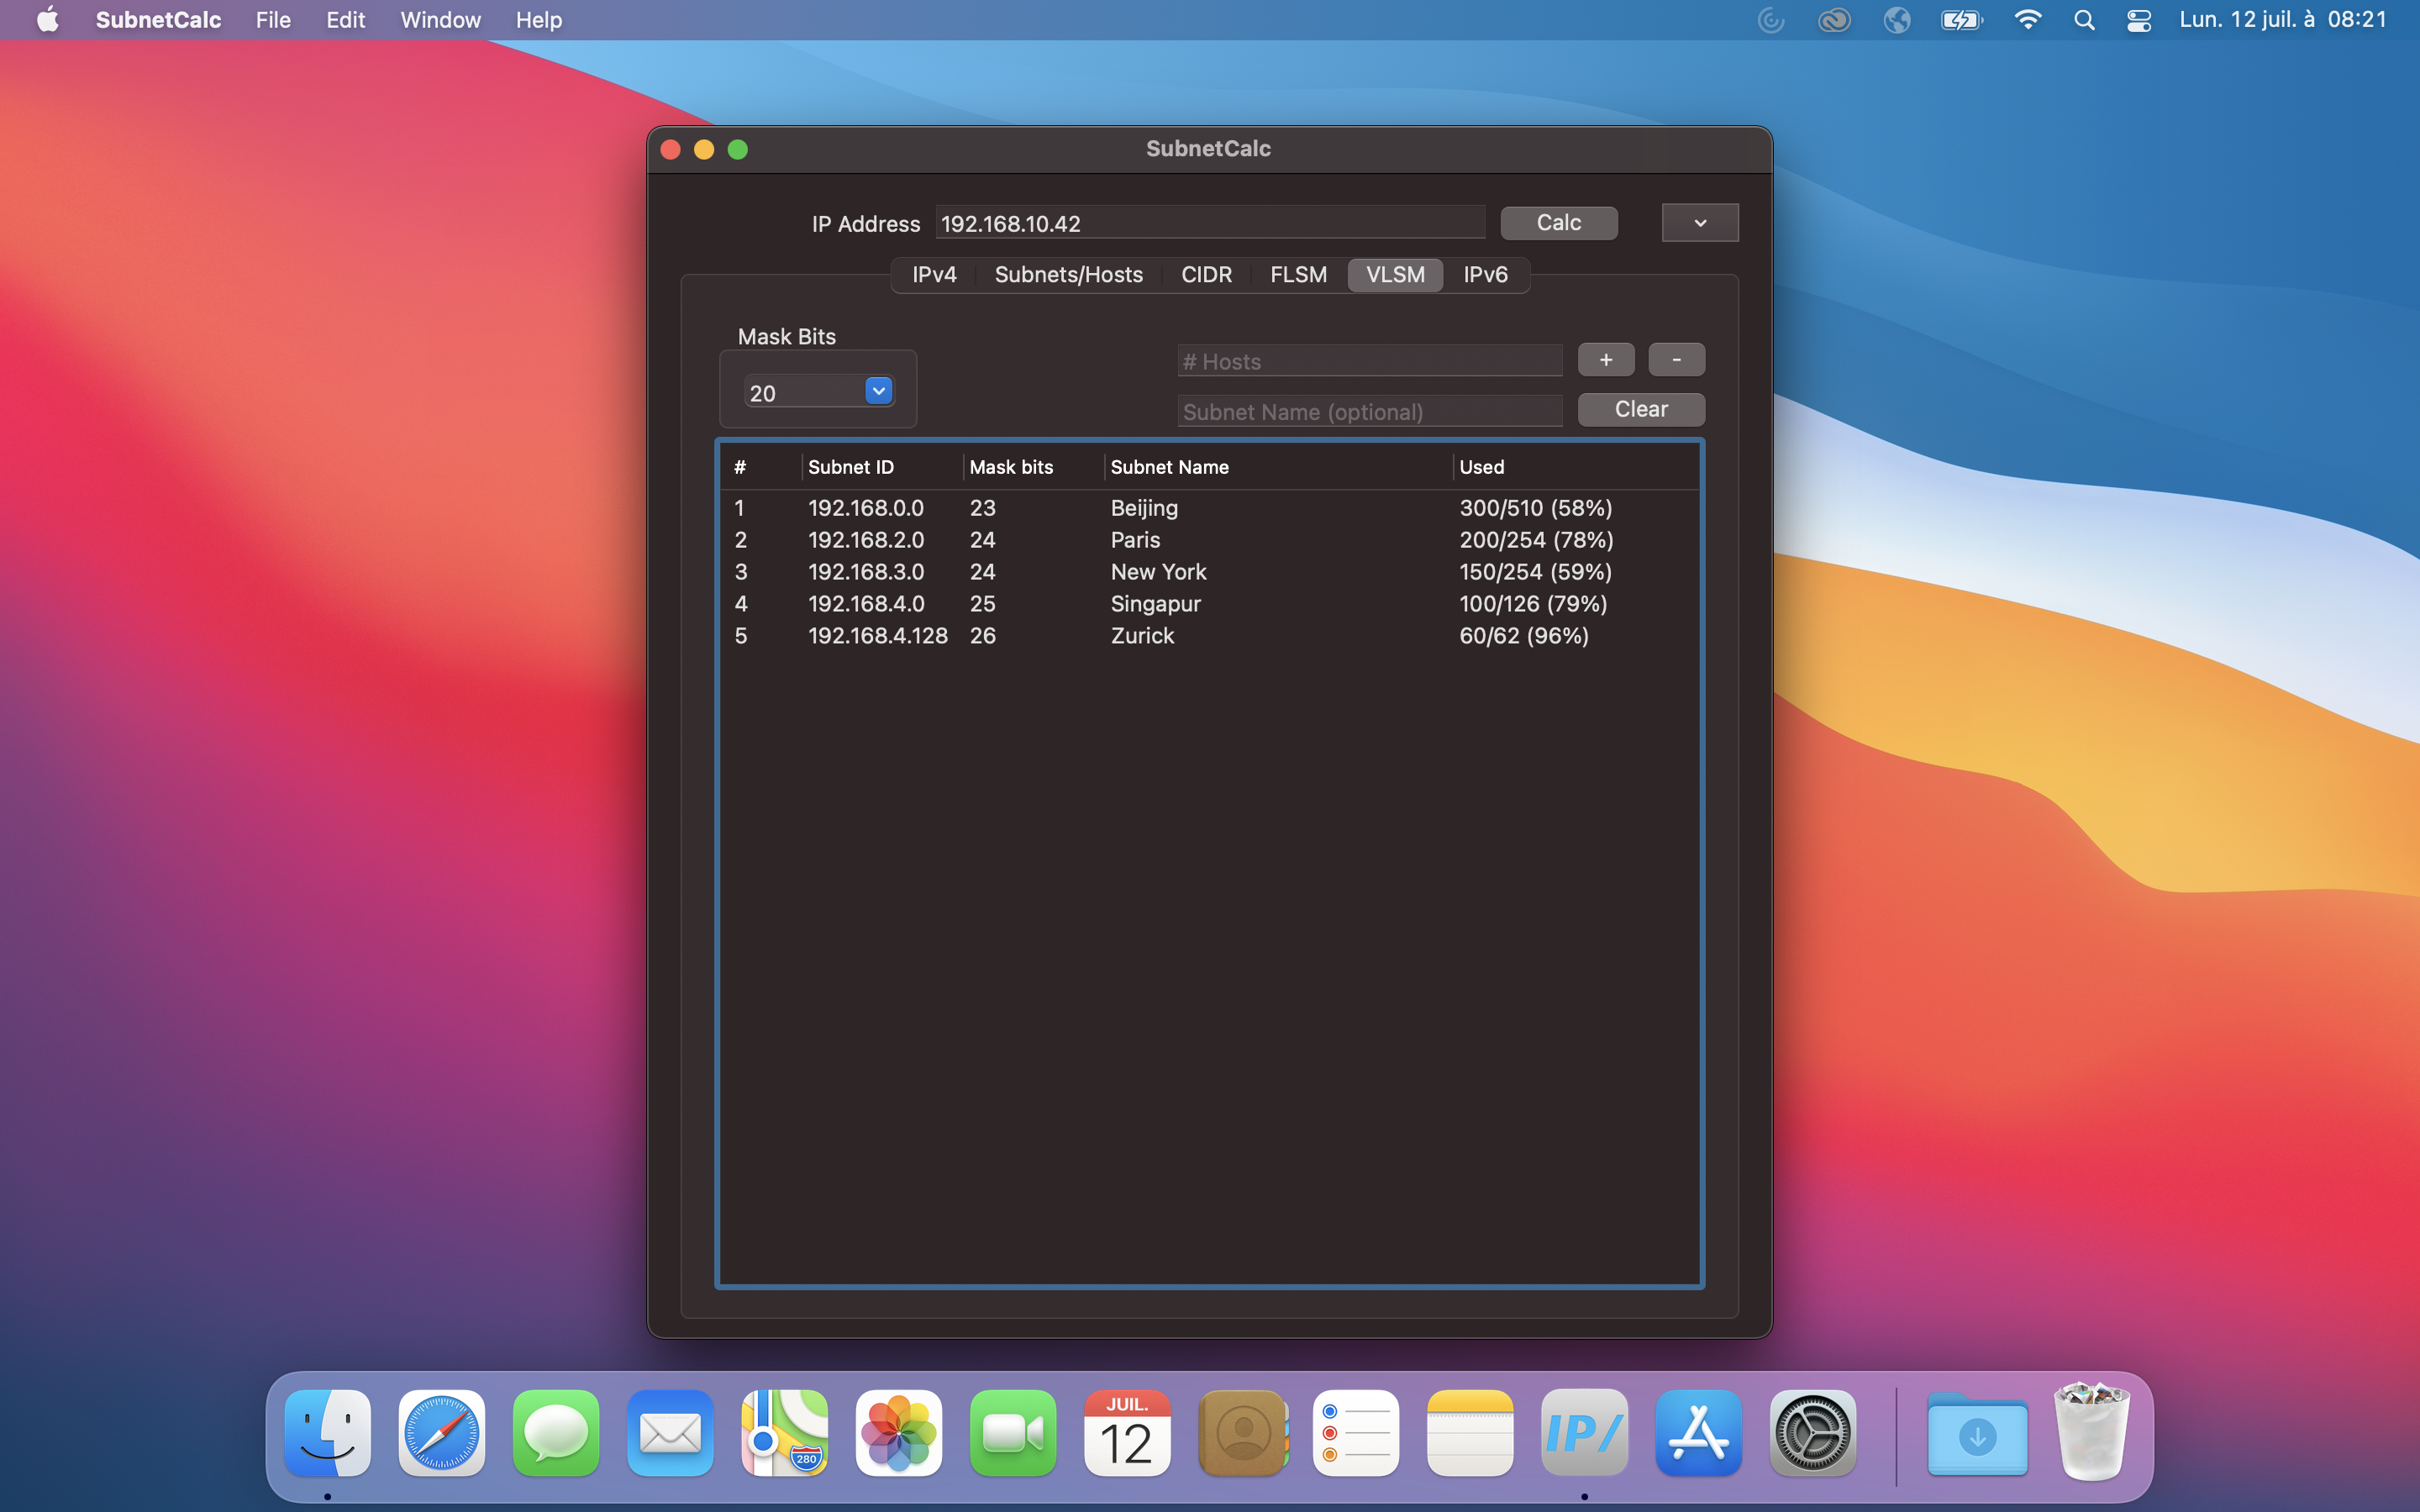
Task: Switch to the CIDR tab
Action: pyautogui.click(x=1205, y=274)
